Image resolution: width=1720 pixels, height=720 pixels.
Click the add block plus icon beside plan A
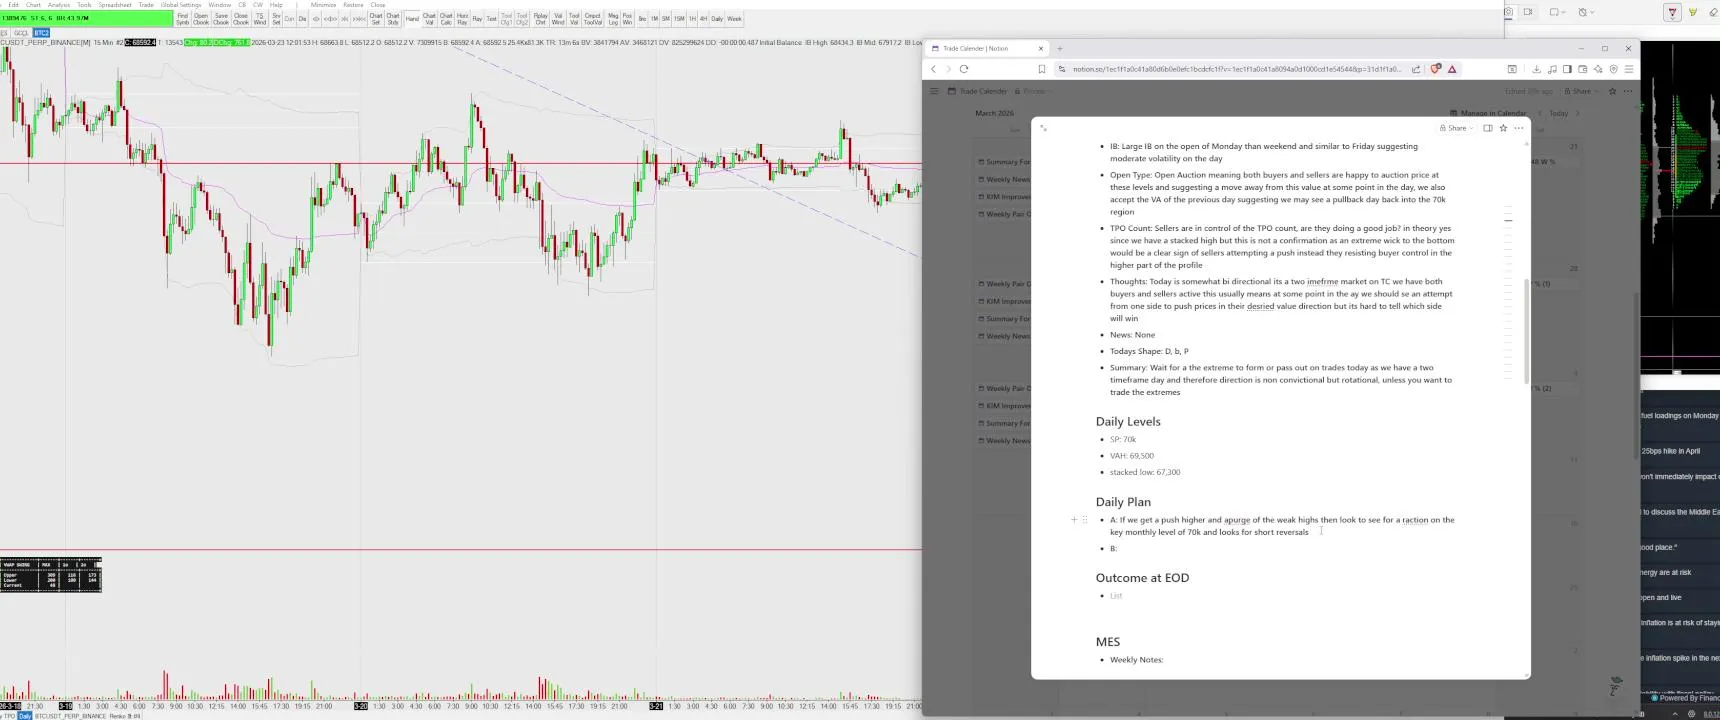(x=1074, y=520)
